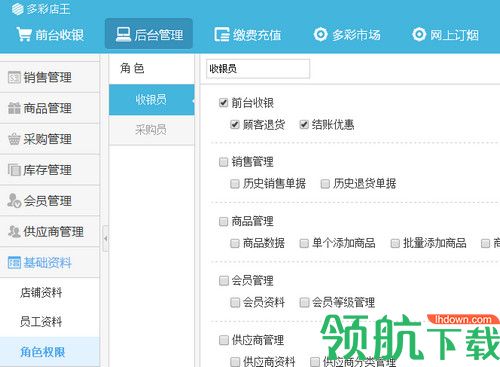
Task: Check the 会员等级管理 checkbox
Action: click(304, 303)
